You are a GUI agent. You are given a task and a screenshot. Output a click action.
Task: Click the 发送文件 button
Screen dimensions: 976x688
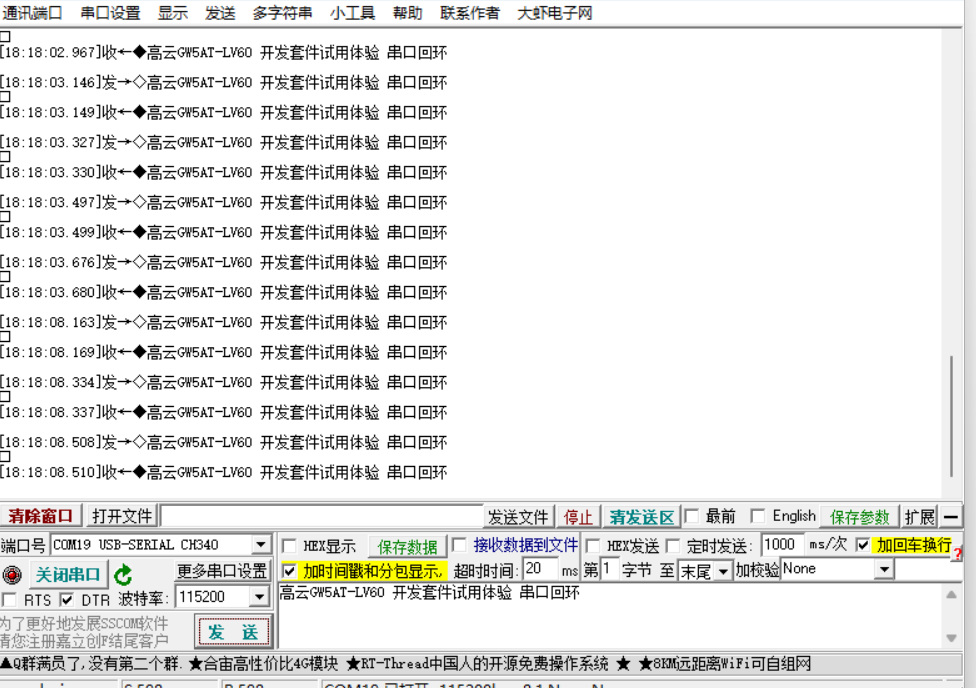click(x=518, y=517)
